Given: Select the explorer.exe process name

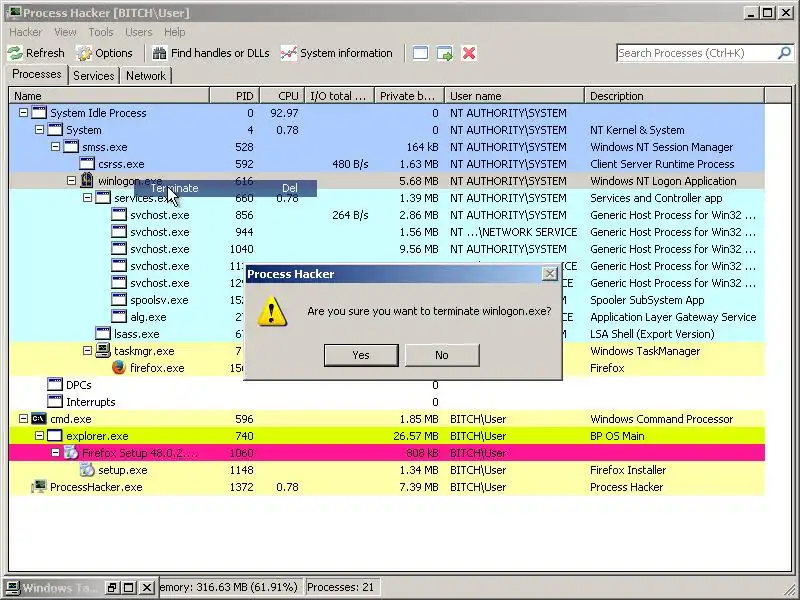Looking at the screenshot, I should click(97, 436).
